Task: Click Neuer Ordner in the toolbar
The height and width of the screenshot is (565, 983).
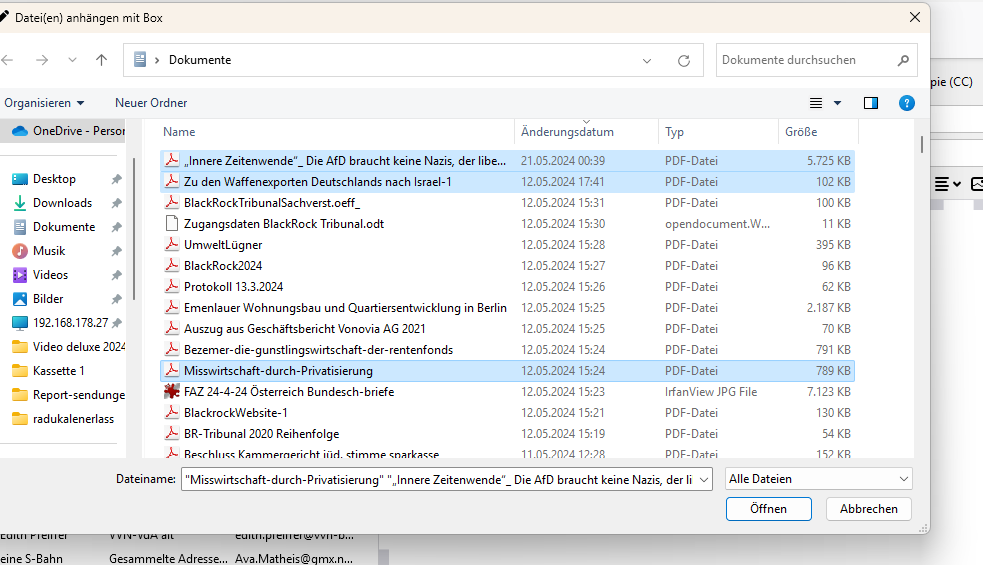Action: click(x=151, y=103)
